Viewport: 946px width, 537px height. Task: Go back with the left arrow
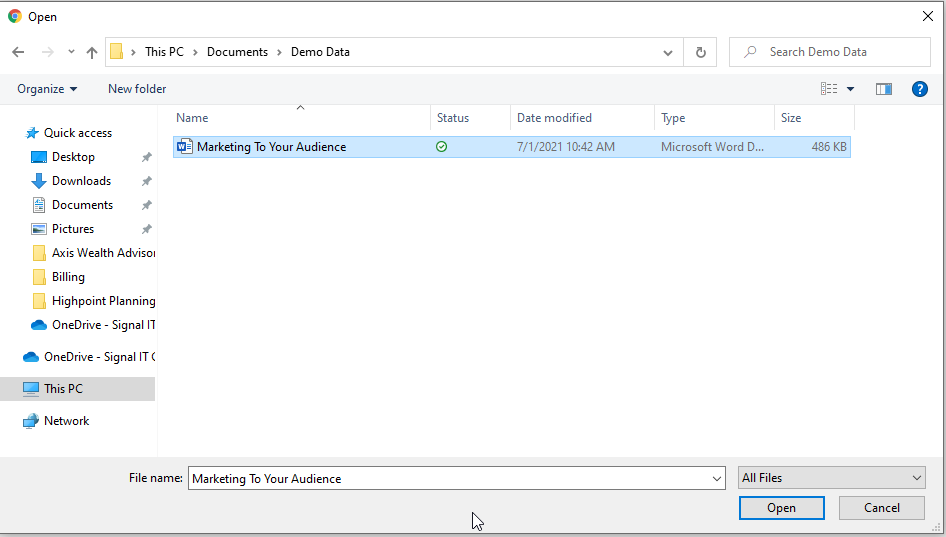click(18, 52)
